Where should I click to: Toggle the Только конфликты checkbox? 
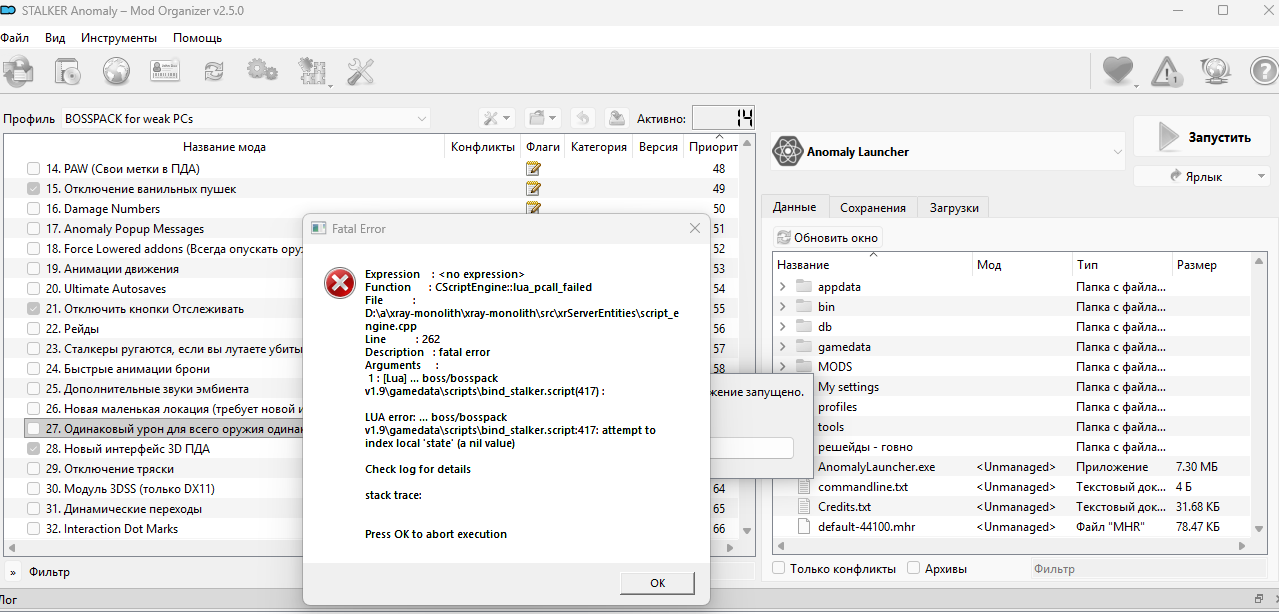pyautogui.click(x=779, y=569)
